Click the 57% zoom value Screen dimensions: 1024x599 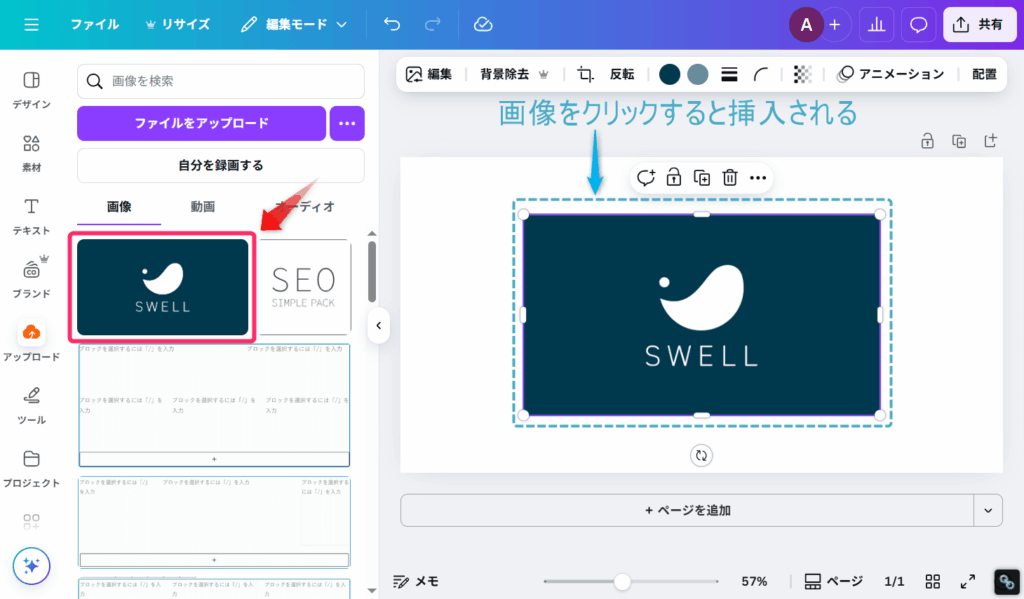click(x=754, y=581)
